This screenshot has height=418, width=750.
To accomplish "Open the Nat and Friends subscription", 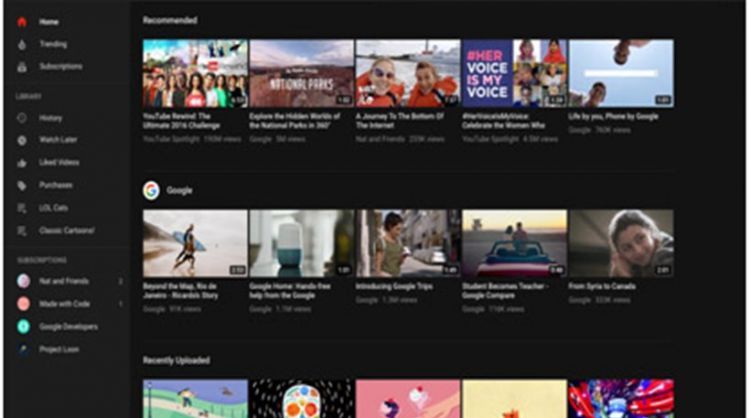I will point(62,281).
